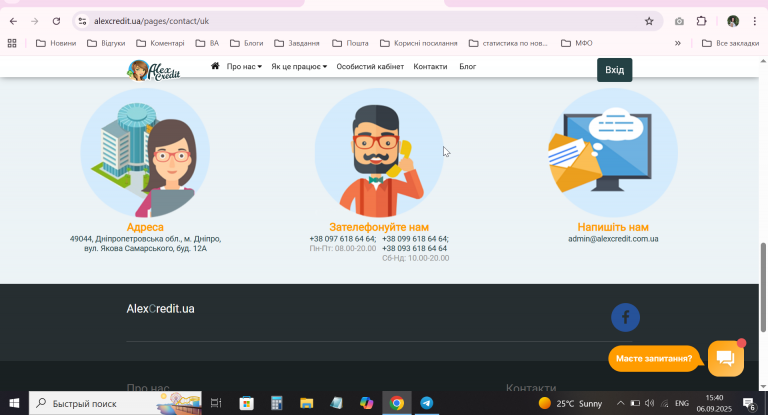This screenshot has width=768, height=415.
Task: Click email admin@alexcredit.com.ua
Action: 613,239
